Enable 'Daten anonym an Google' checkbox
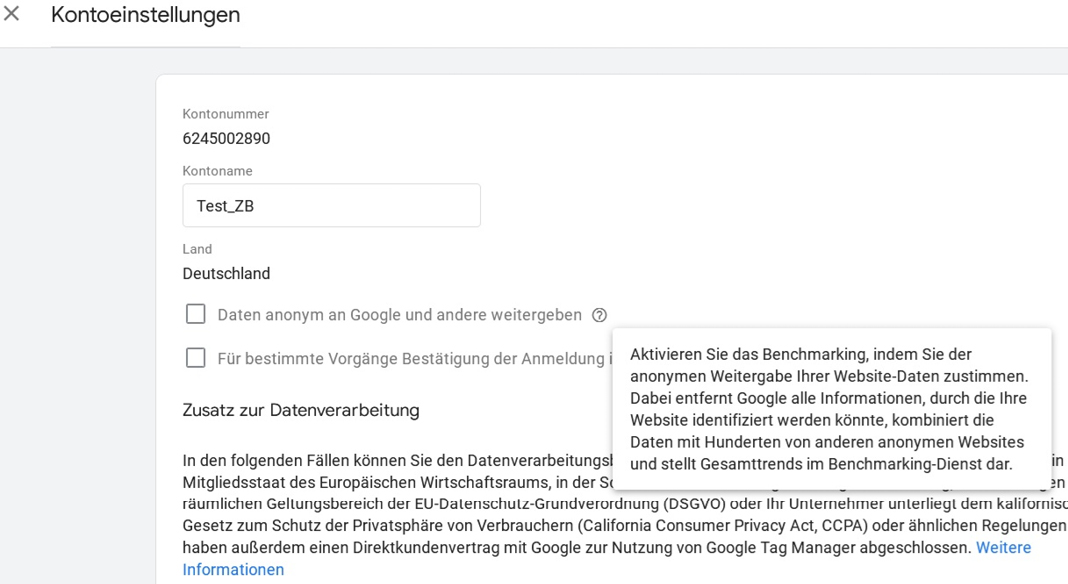 (196, 315)
